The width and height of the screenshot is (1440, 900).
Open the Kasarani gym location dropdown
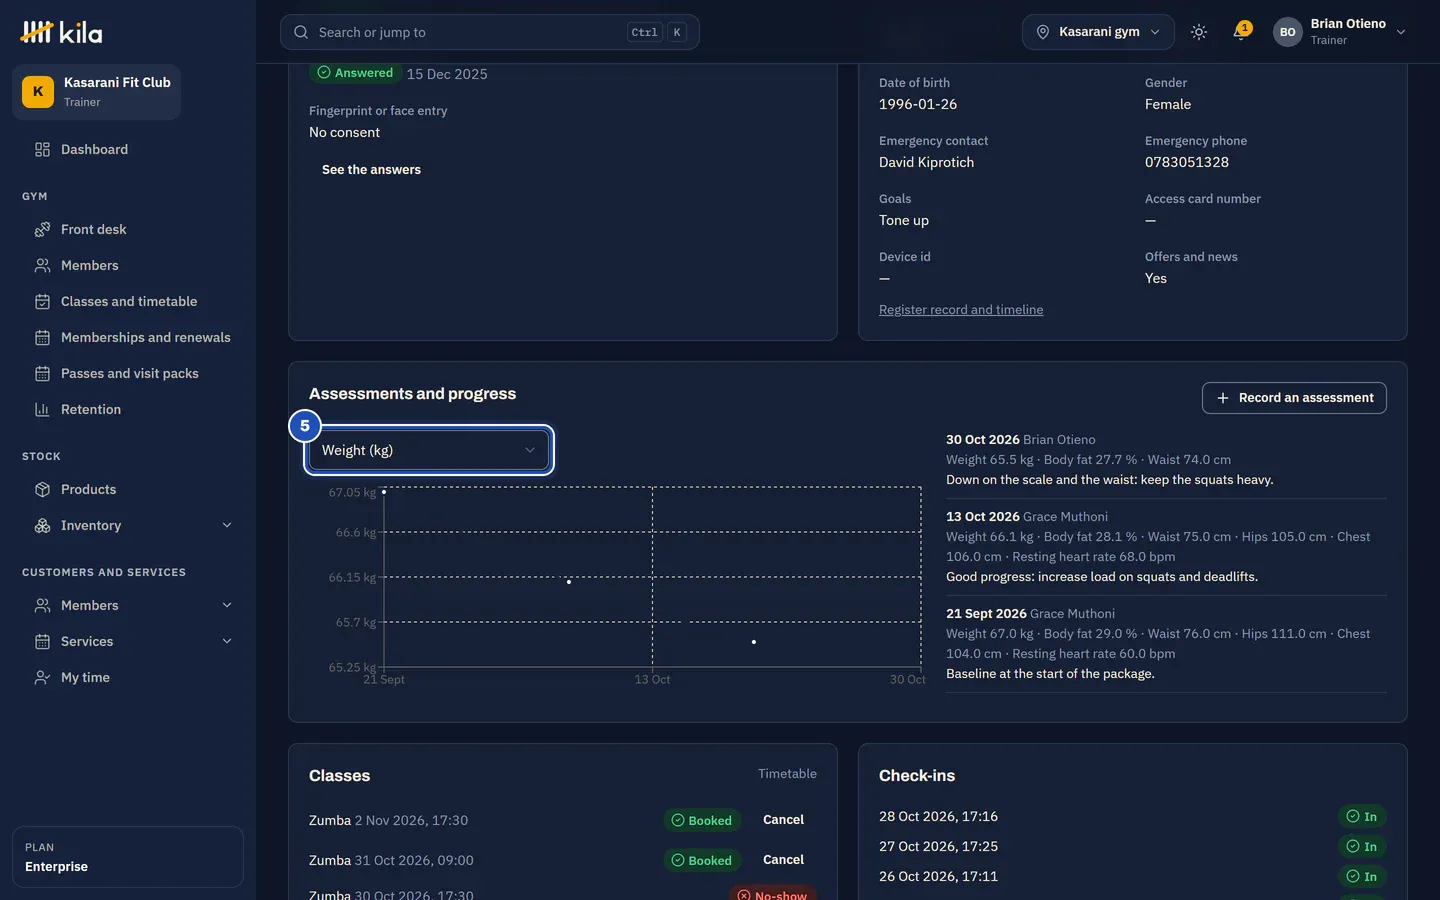point(1098,32)
